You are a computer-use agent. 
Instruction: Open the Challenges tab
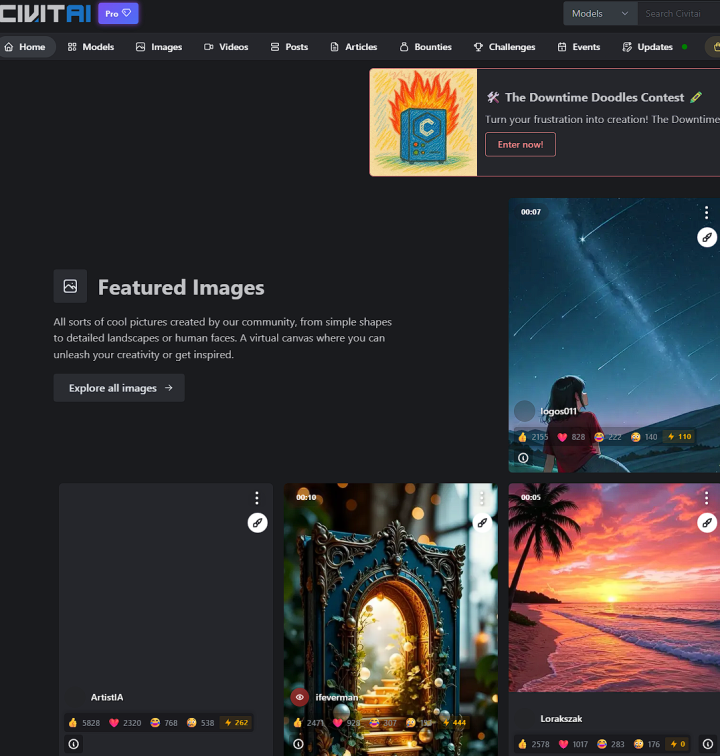pyautogui.click(x=504, y=47)
